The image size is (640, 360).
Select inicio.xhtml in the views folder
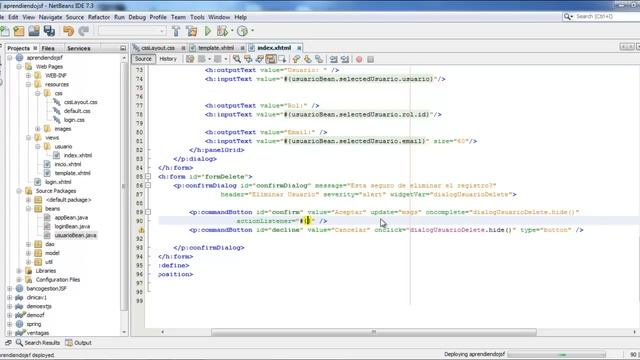68,164
